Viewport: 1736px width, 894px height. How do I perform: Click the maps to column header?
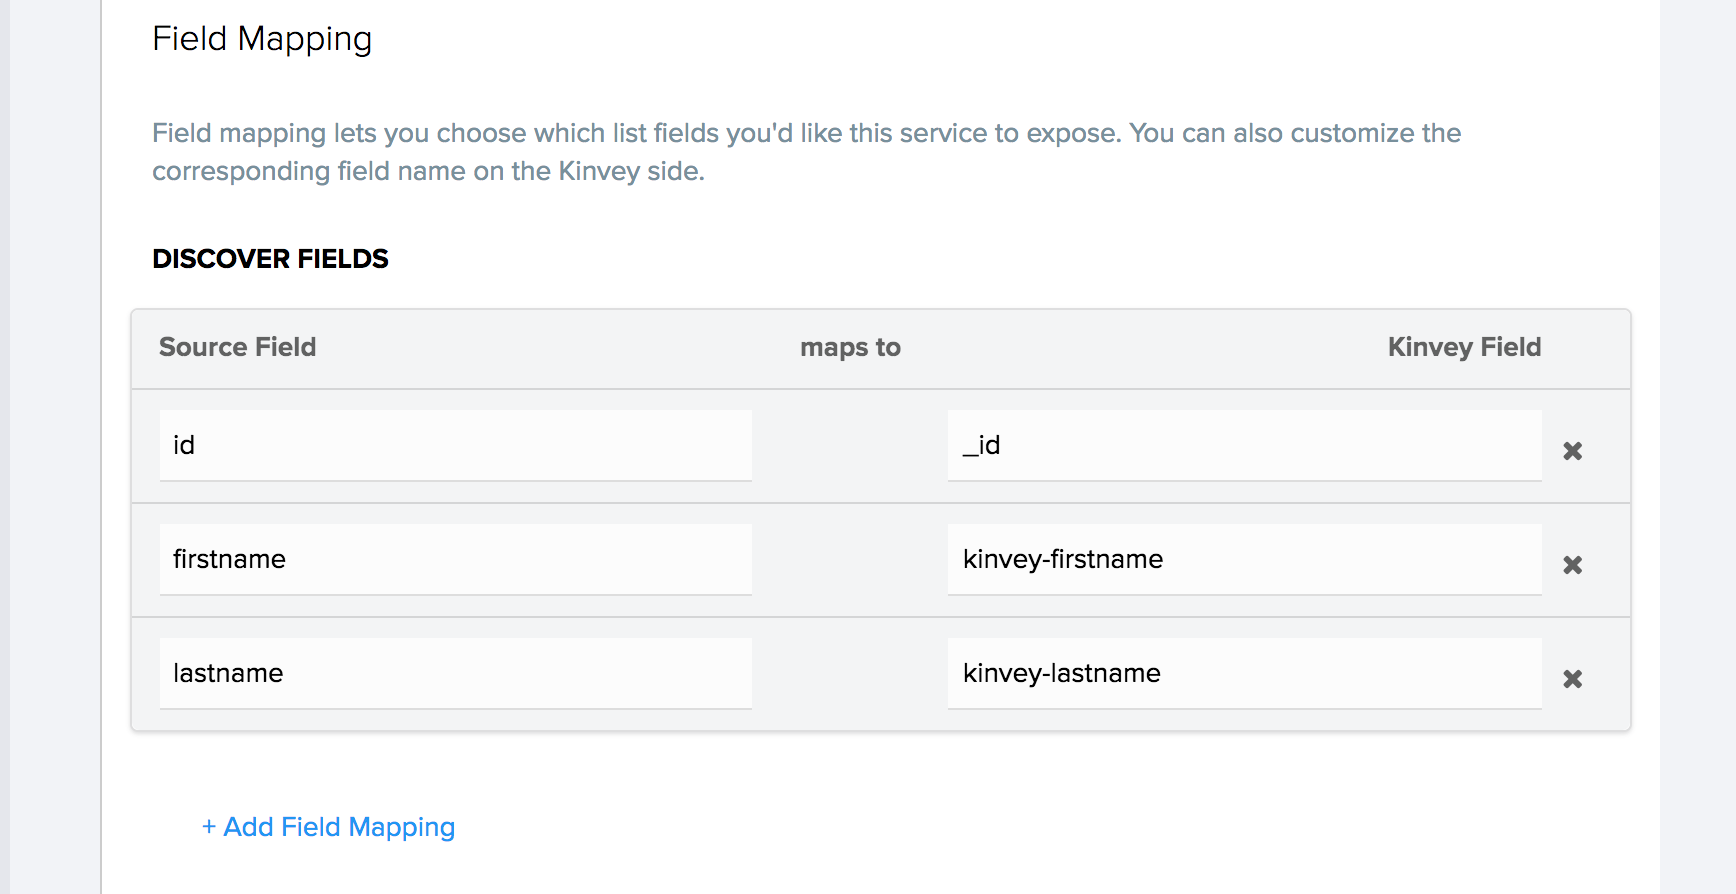(x=850, y=347)
